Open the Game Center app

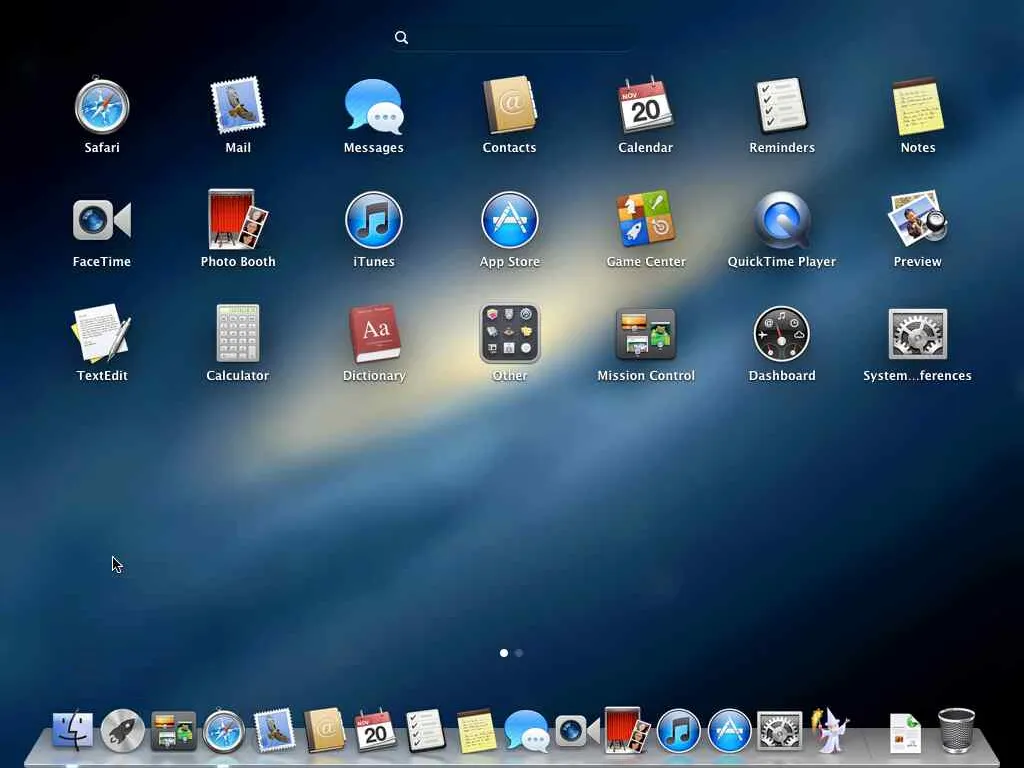point(645,219)
